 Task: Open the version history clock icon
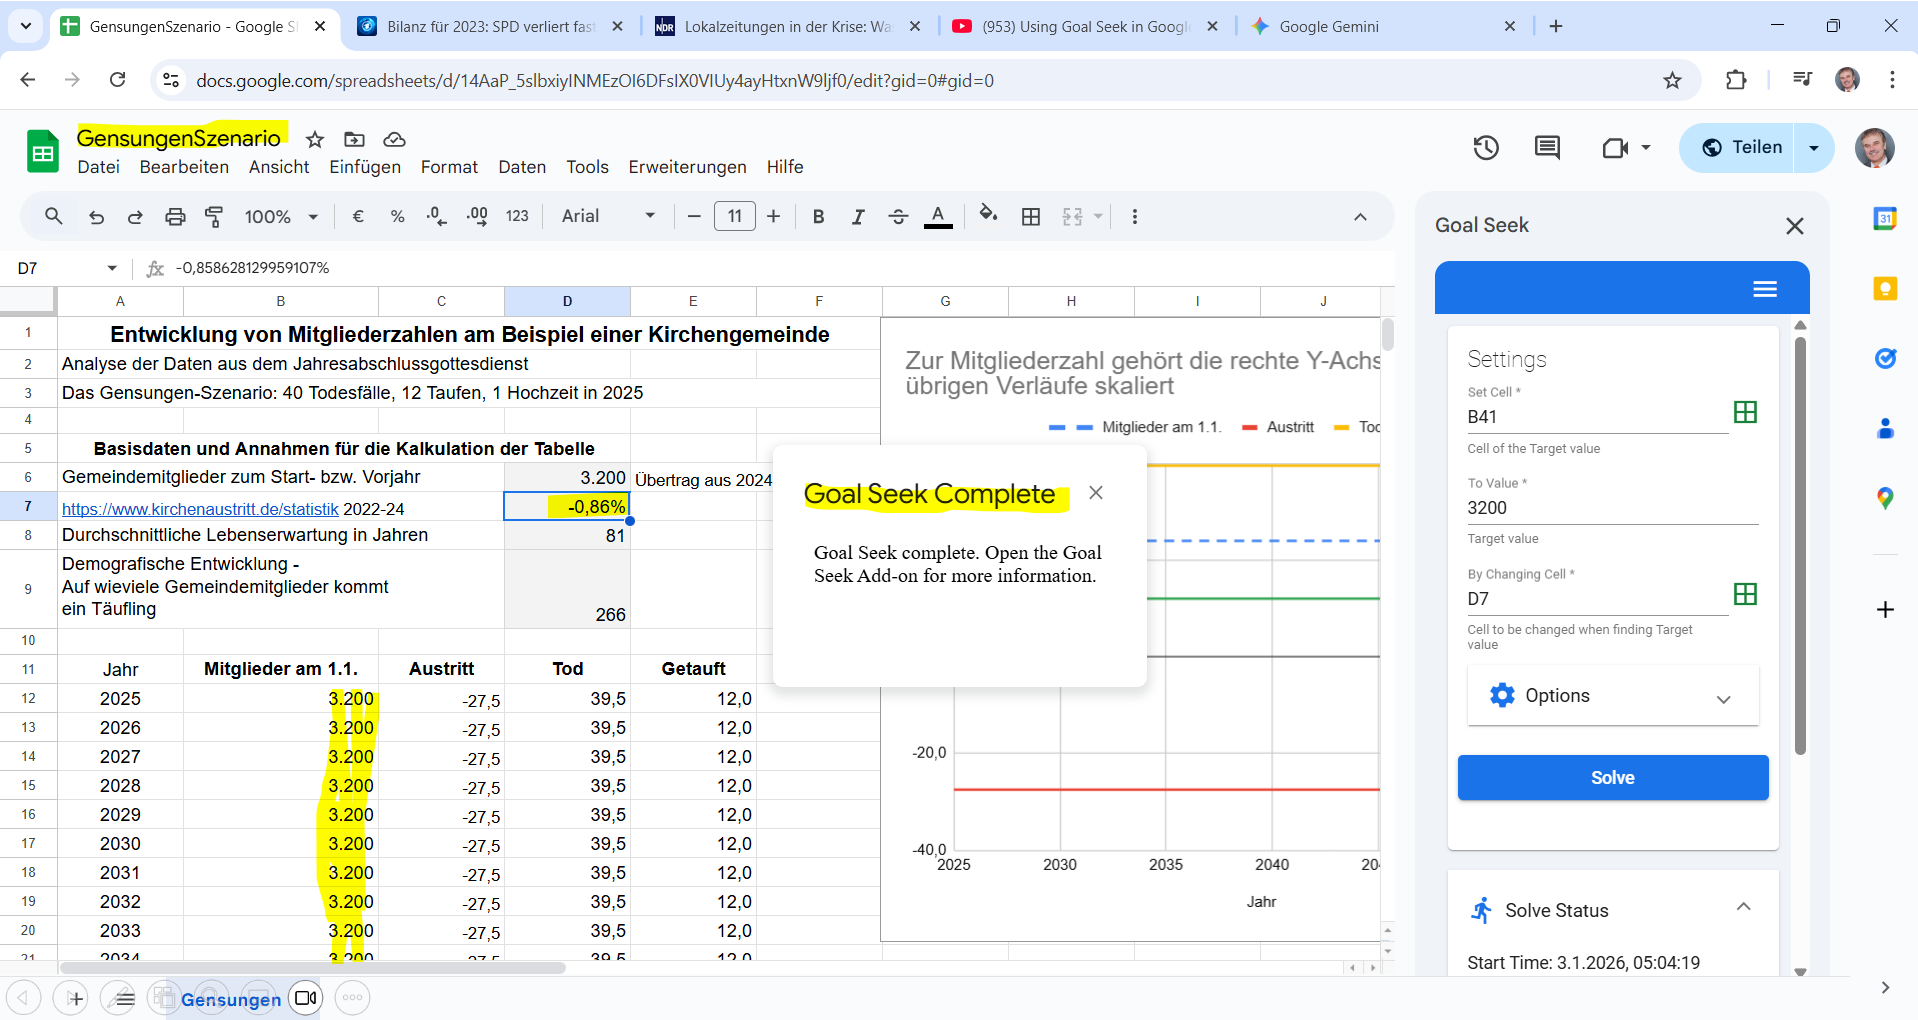[1486, 148]
